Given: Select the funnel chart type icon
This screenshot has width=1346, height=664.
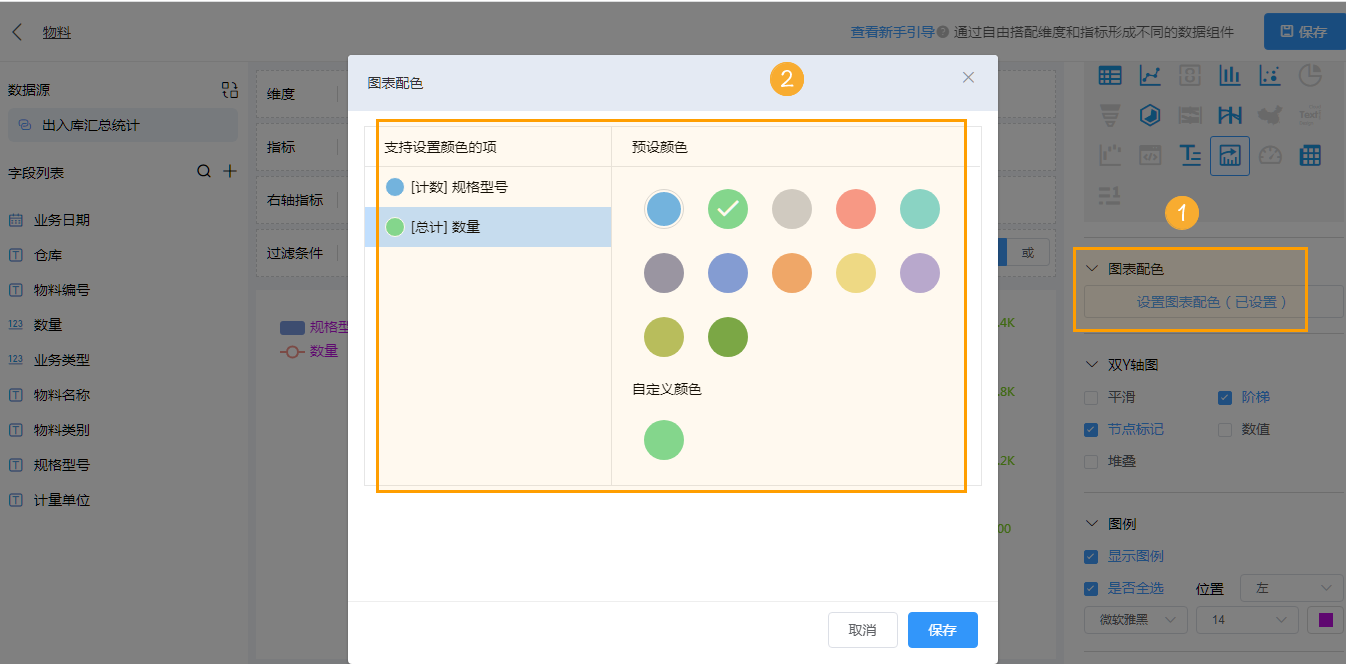Looking at the screenshot, I should (x=1110, y=115).
